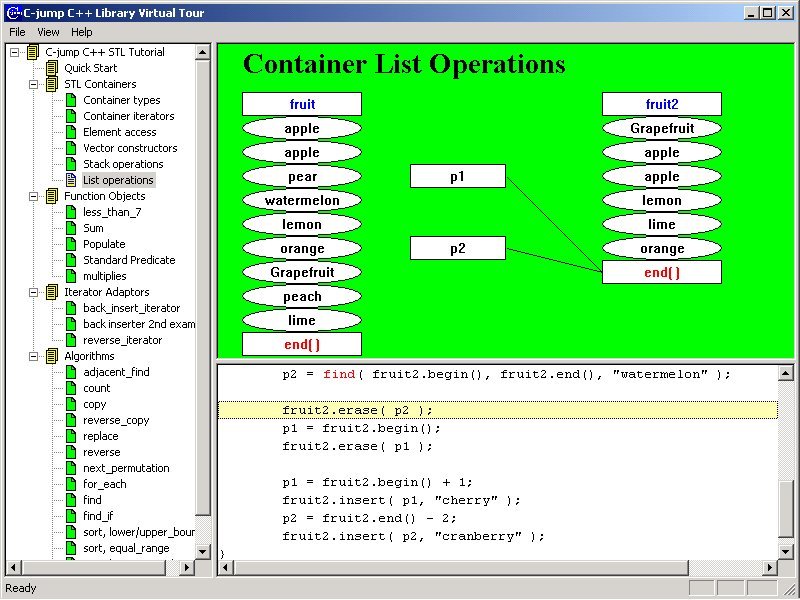Viewport: 800px width, 600px height.
Task: Collapse the C-jump C++ STL Tutorial root node
Action: (14, 52)
